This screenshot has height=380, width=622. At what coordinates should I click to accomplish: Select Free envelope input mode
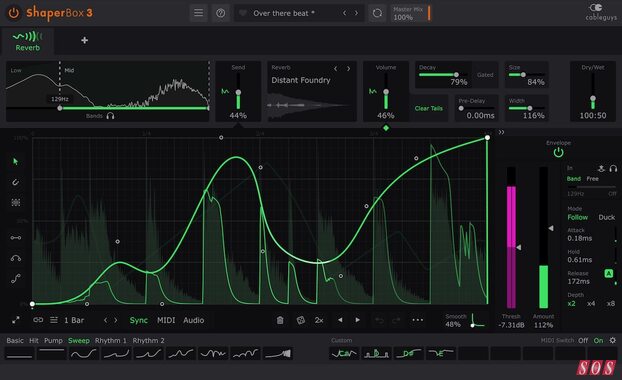pyautogui.click(x=592, y=179)
